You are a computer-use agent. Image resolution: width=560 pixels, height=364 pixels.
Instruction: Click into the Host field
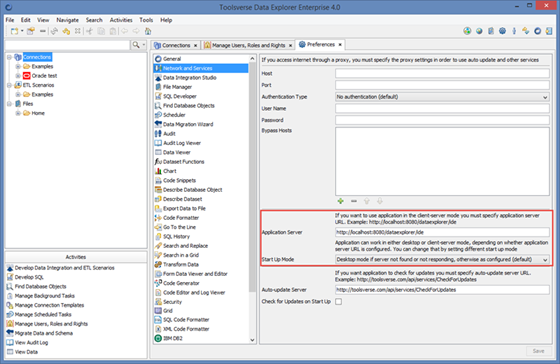tap(442, 73)
